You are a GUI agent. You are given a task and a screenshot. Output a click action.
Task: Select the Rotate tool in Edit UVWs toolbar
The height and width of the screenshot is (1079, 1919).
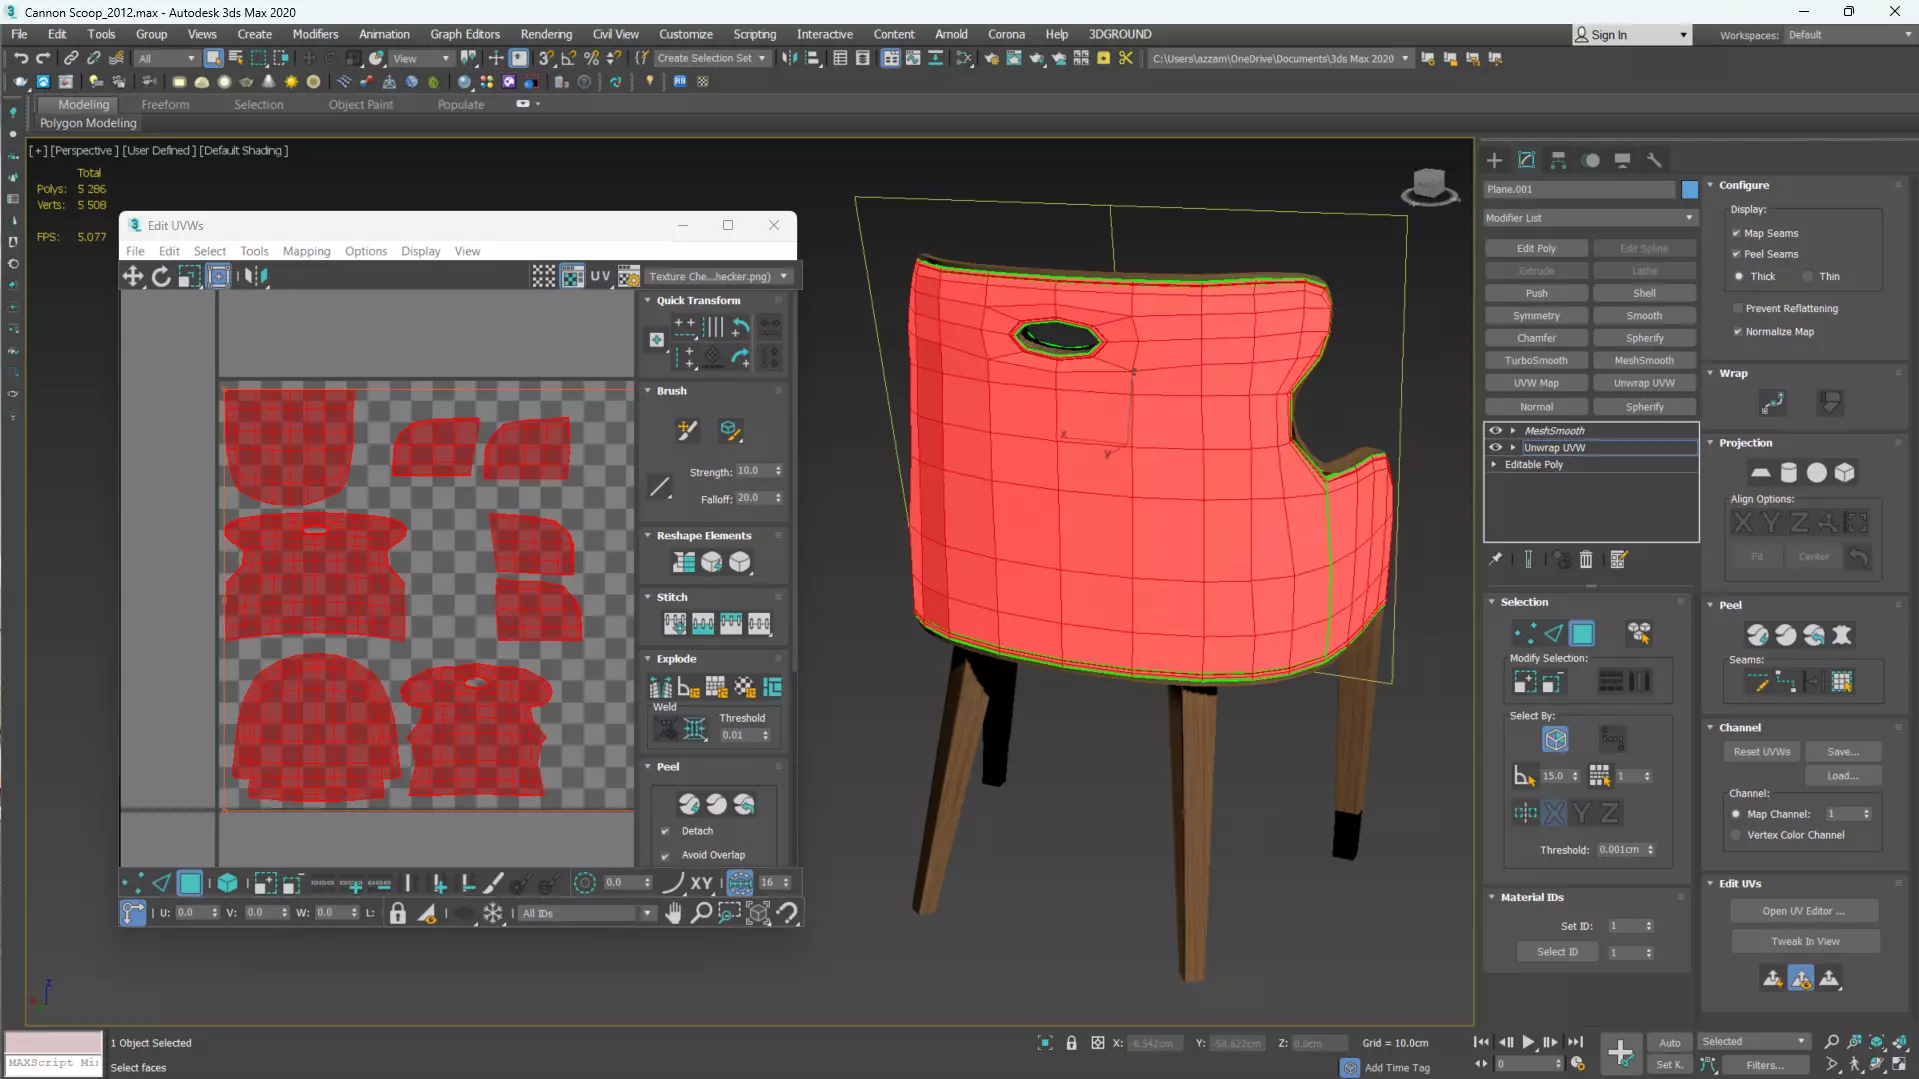coord(161,277)
